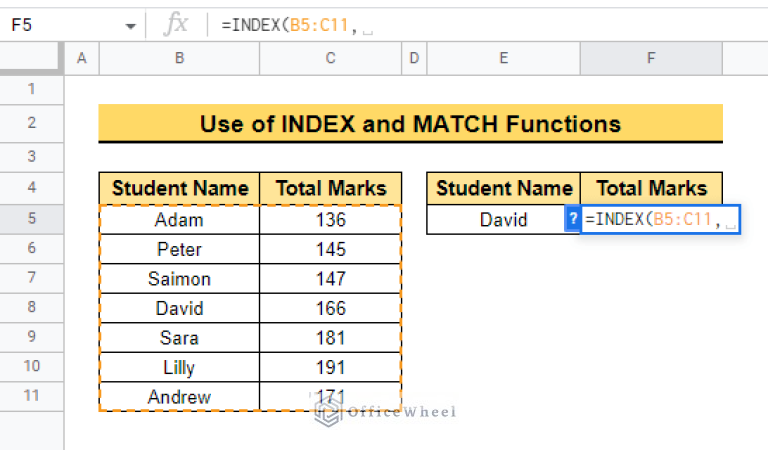Select column F header
The width and height of the screenshot is (768, 450).
tap(650, 58)
